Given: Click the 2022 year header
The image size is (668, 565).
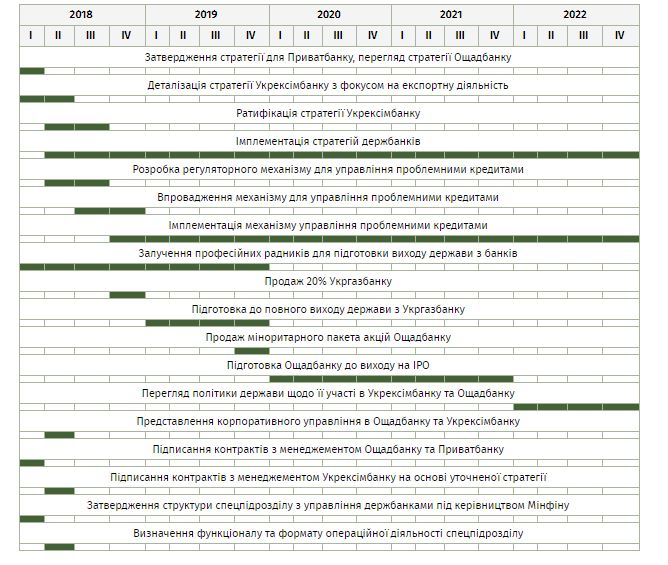Looking at the screenshot, I should (575, 14).
